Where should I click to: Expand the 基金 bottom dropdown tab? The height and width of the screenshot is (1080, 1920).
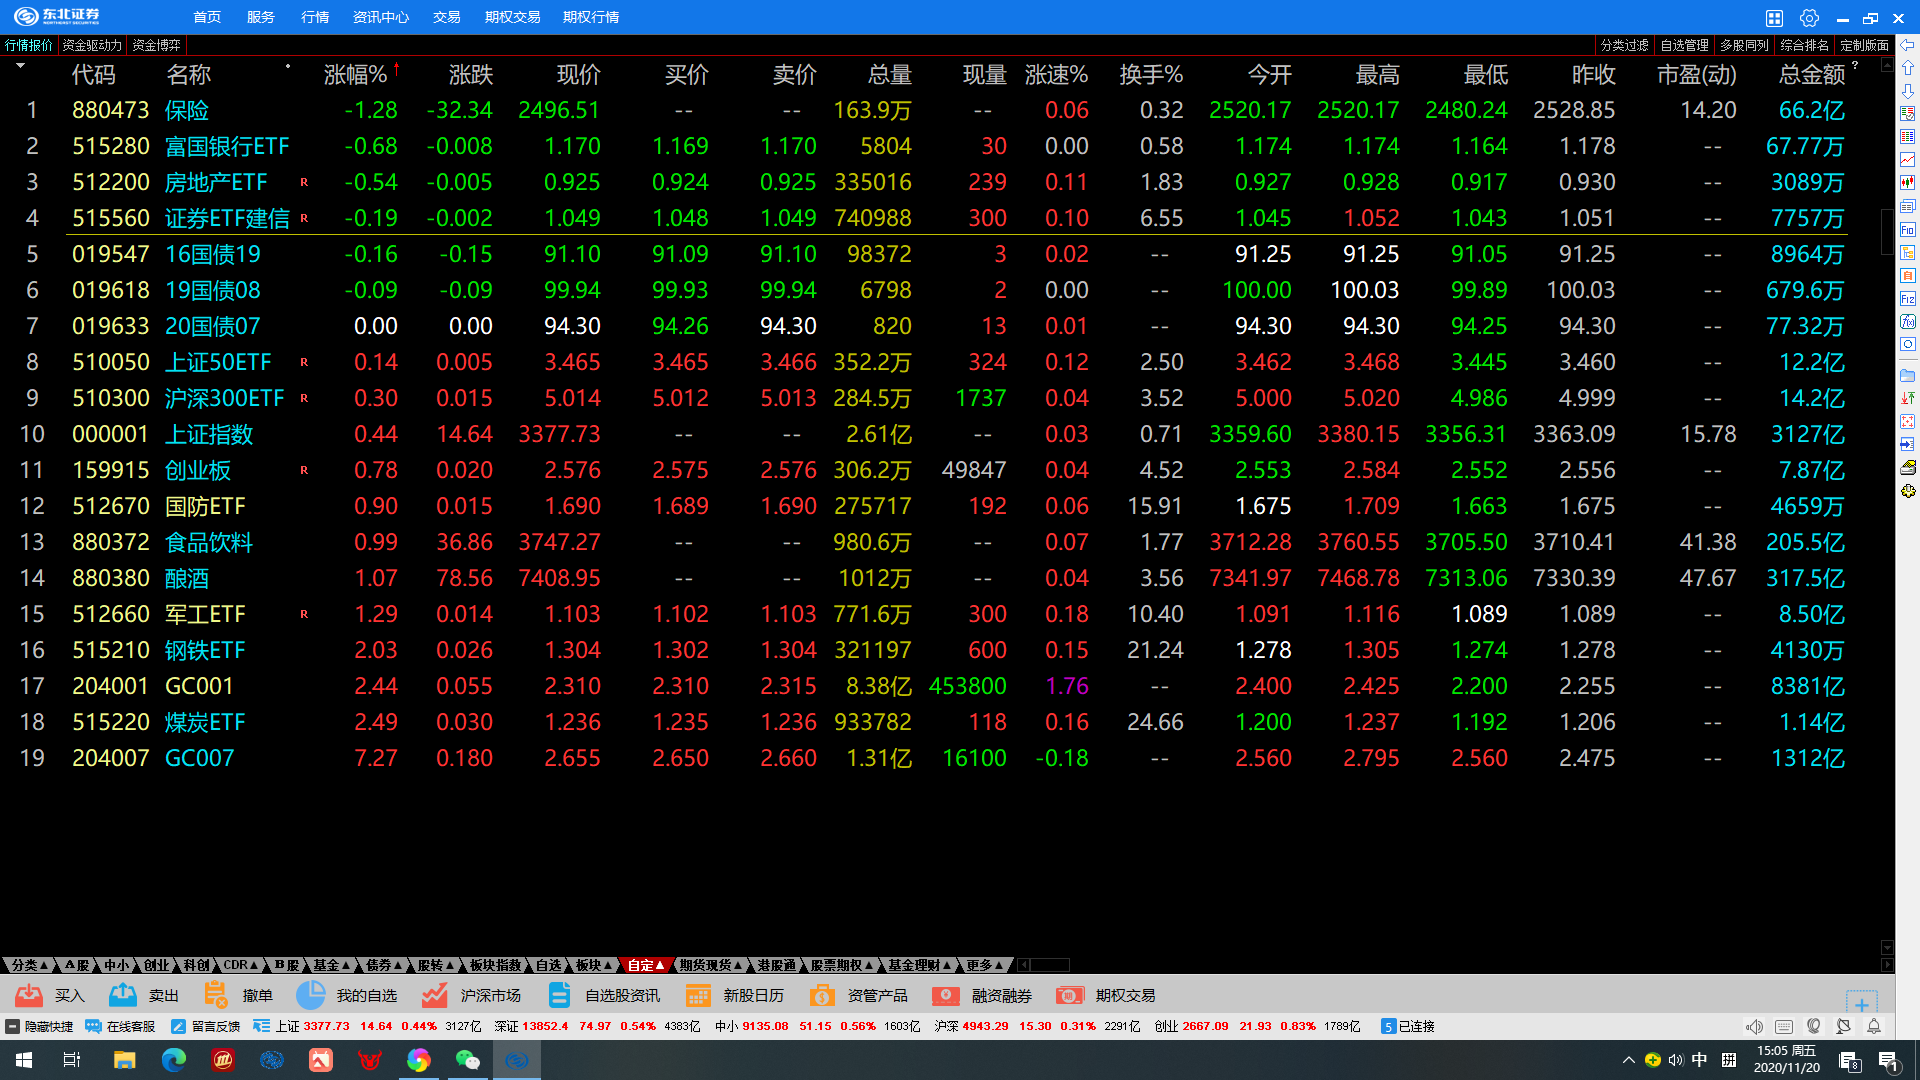coord(332,965)
